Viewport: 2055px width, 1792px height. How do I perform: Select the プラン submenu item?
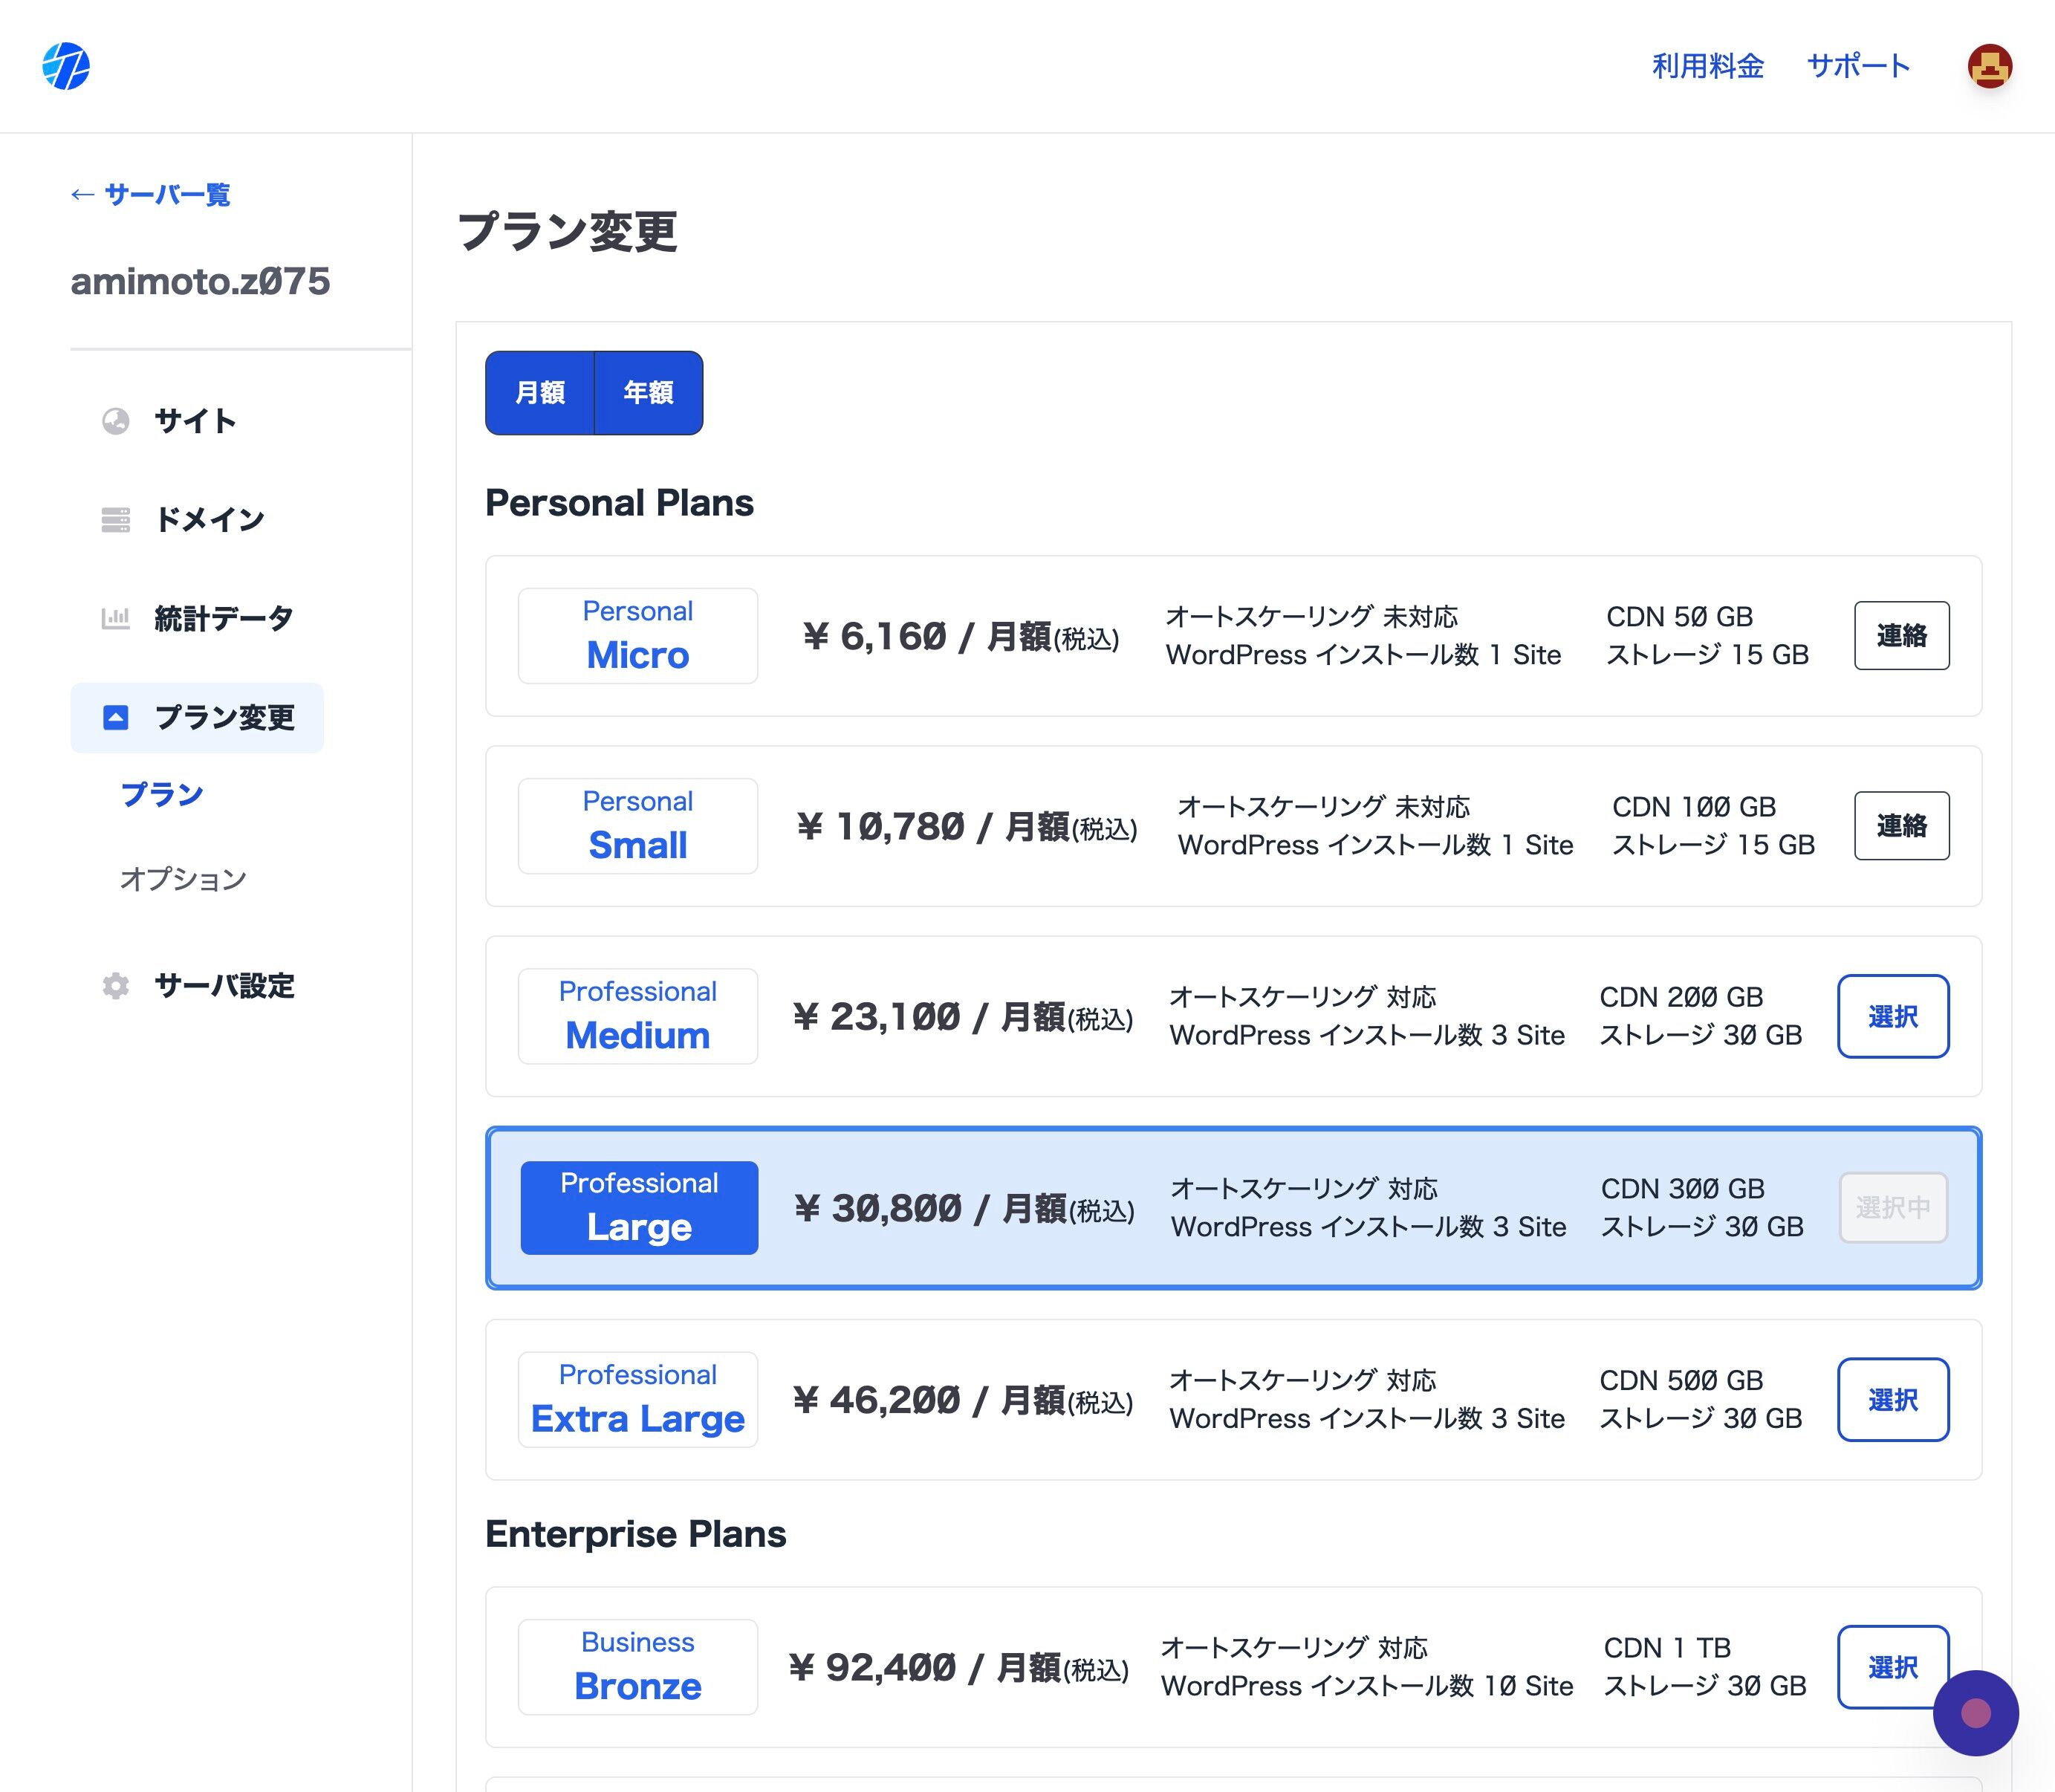point(162,794)
